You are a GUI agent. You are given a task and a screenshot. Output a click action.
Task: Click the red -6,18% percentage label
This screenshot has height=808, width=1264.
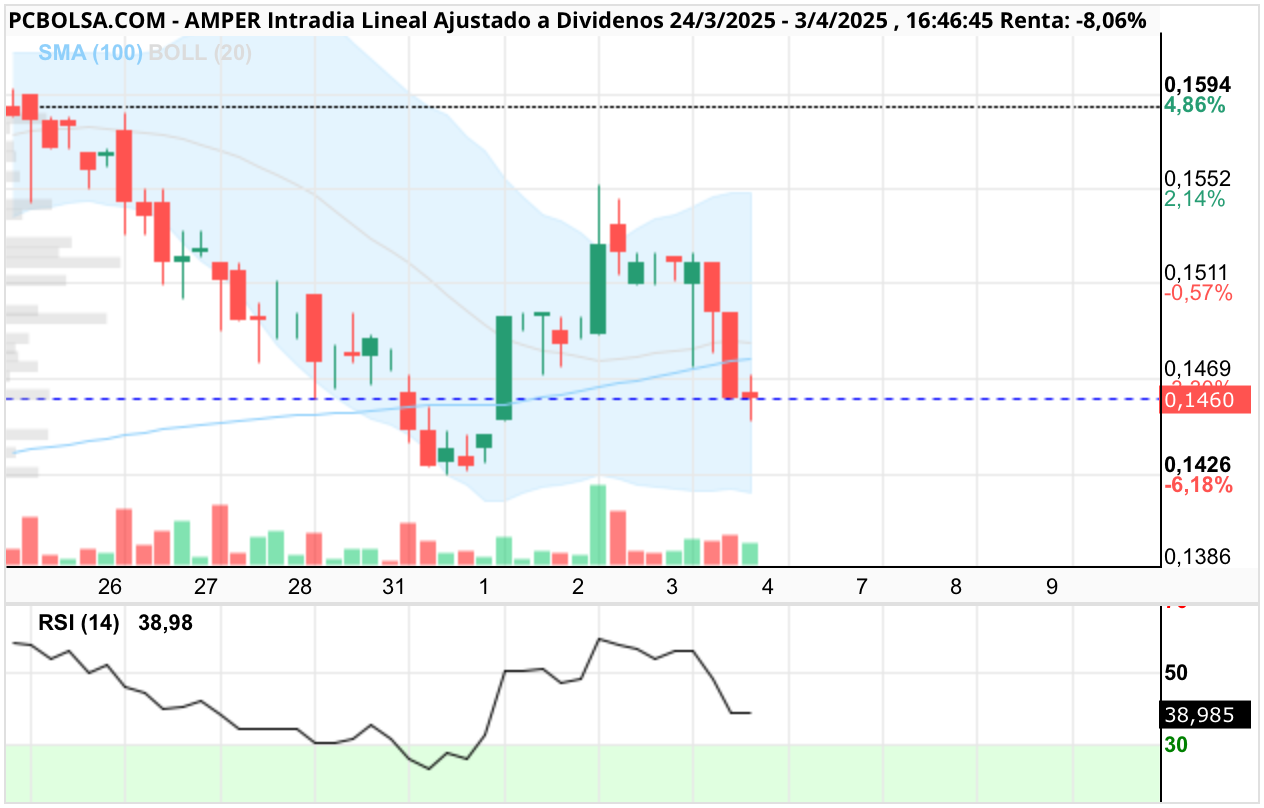(x=1198, y=485)
